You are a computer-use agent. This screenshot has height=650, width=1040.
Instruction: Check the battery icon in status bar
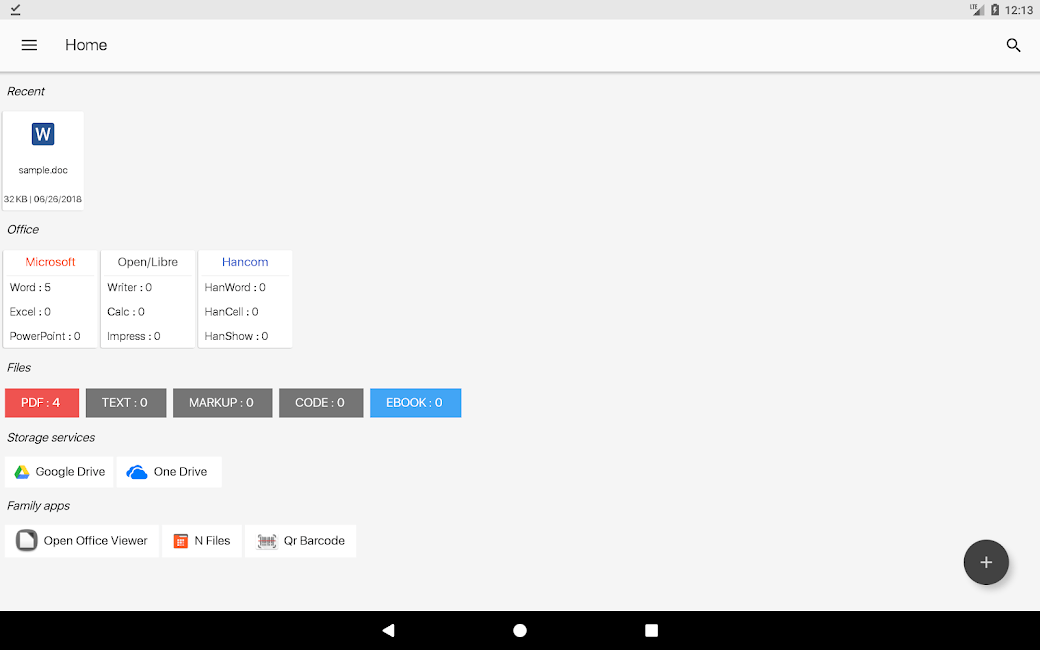(x=995, y=10)
